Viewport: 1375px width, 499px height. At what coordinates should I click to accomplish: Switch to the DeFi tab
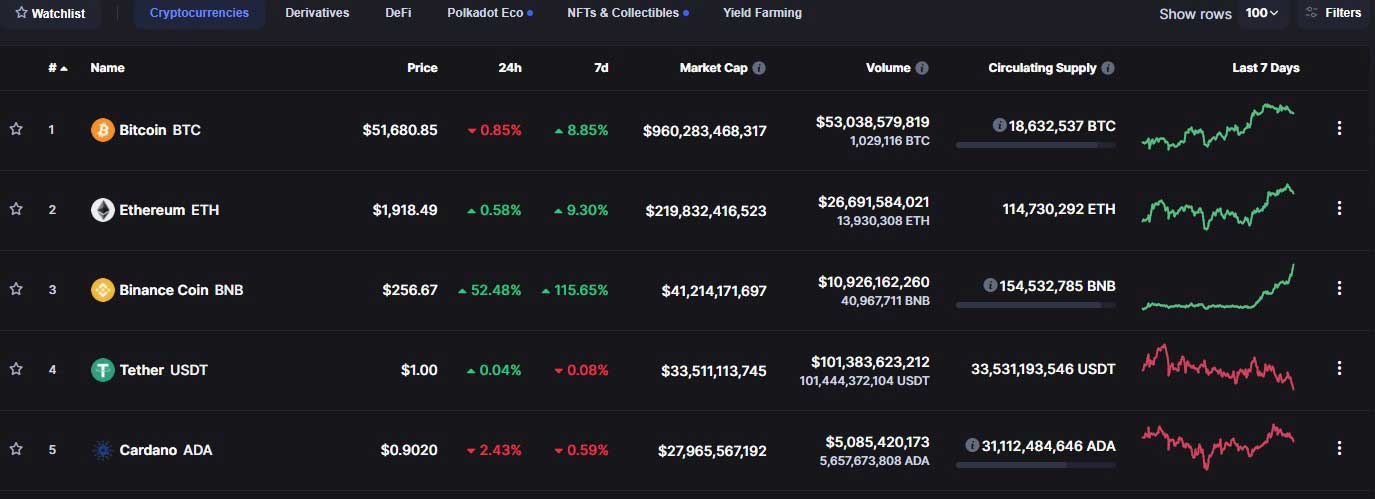coord(398,13)
